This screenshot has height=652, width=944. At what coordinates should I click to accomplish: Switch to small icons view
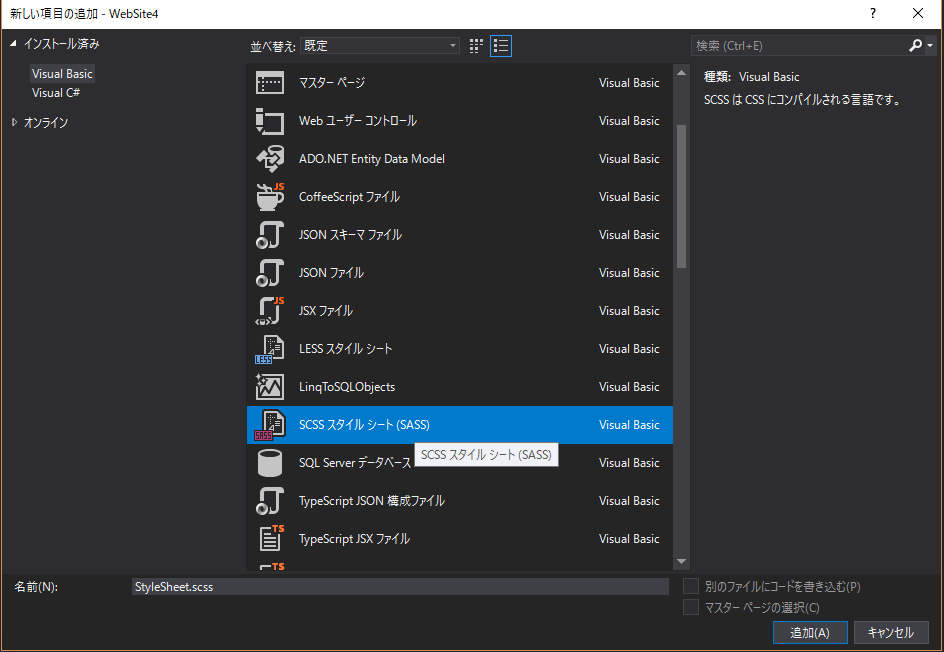tap(477, 46)
